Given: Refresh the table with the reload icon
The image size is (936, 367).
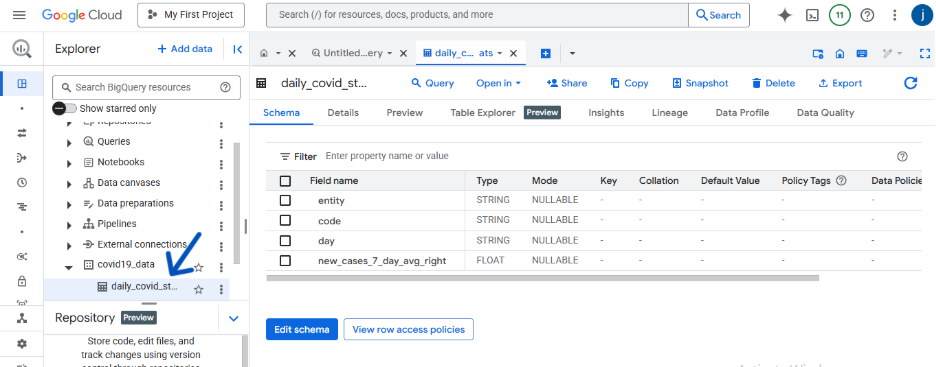Looking at the screenshot, I should (x=910, y=83).
